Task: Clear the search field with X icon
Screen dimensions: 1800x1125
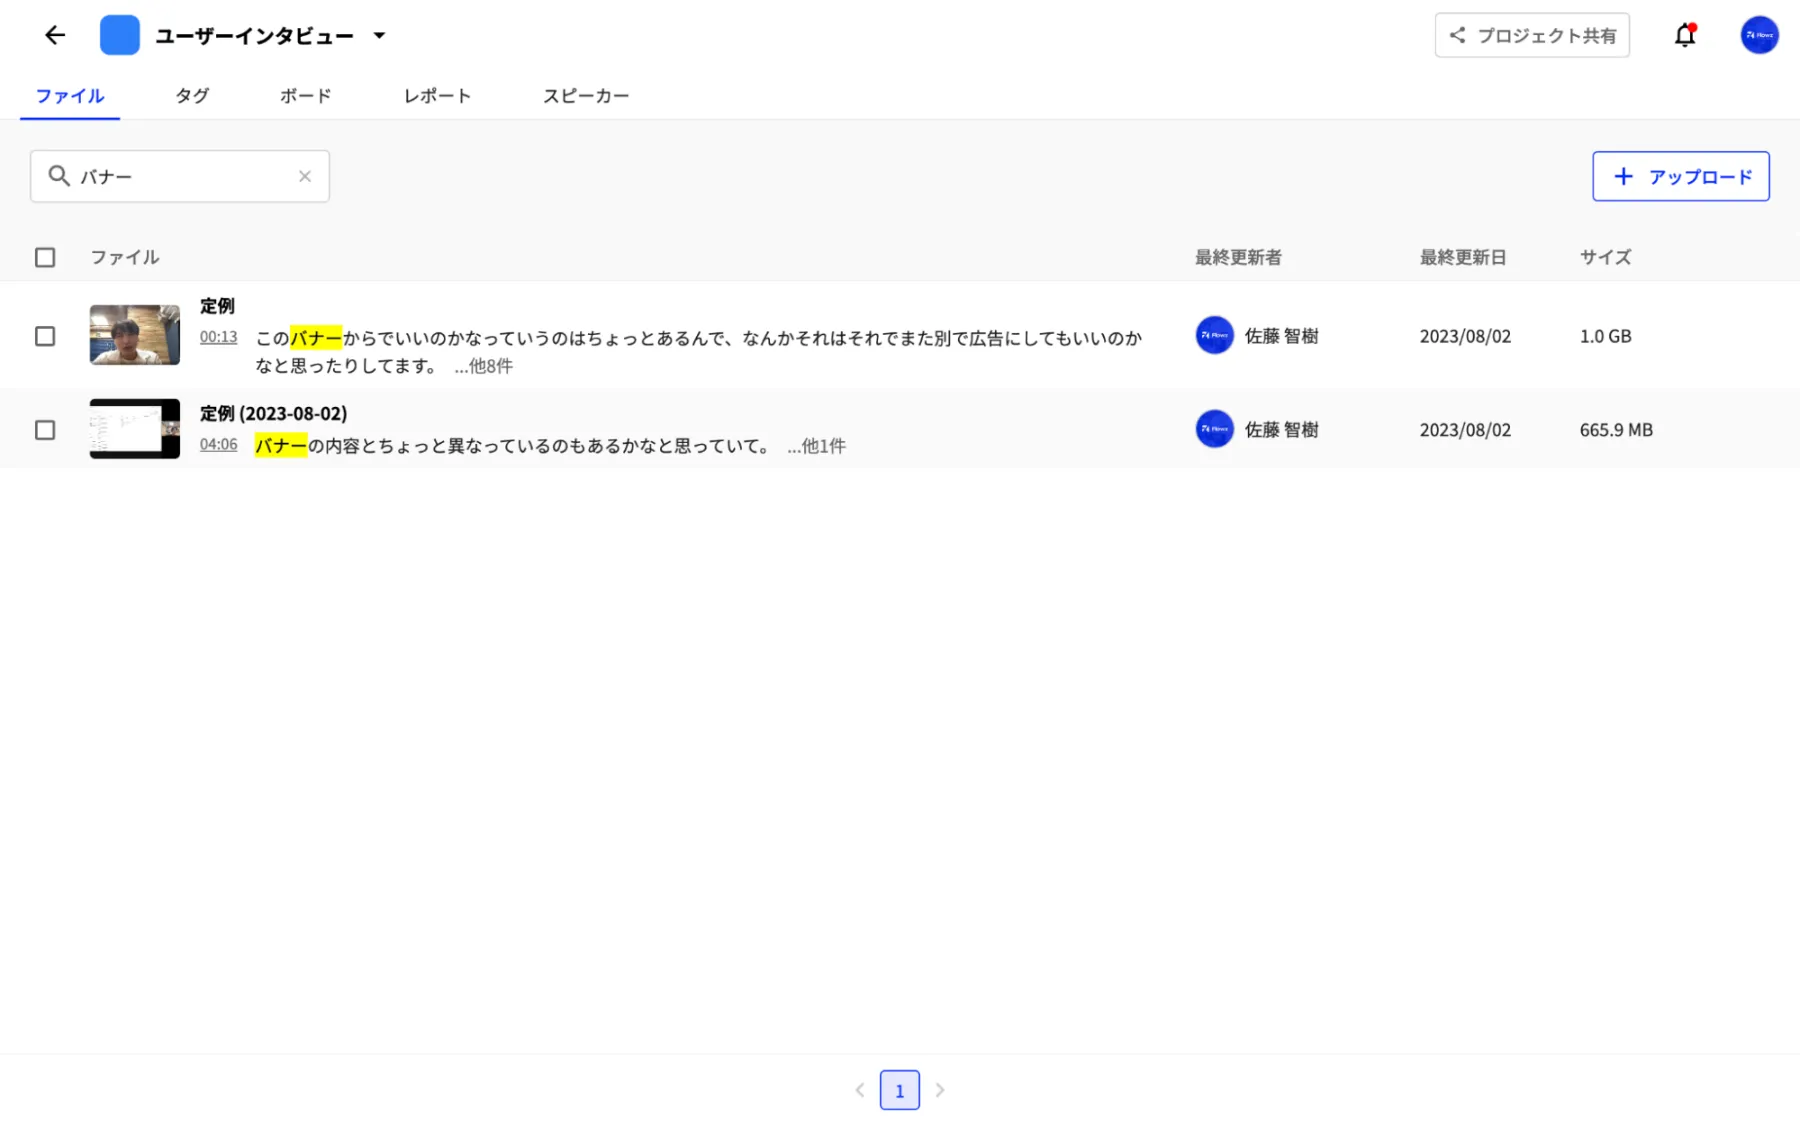Action: 305,176
